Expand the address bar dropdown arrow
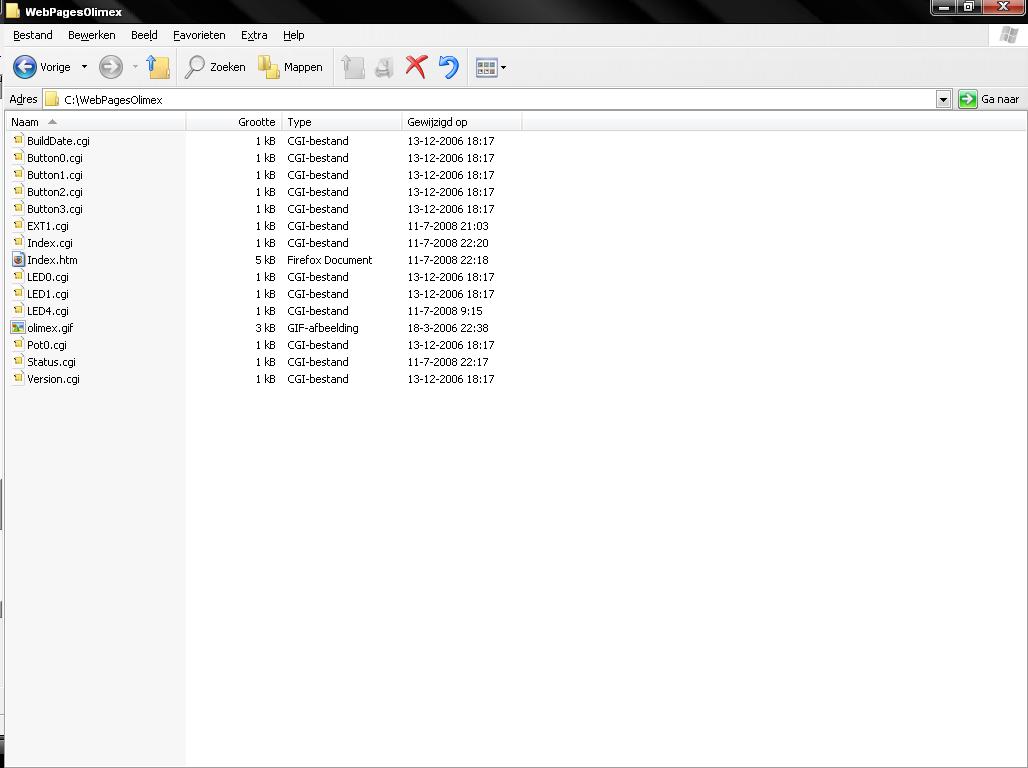Viewport: 1028px width, 768px height. click(x=943, y=99)
